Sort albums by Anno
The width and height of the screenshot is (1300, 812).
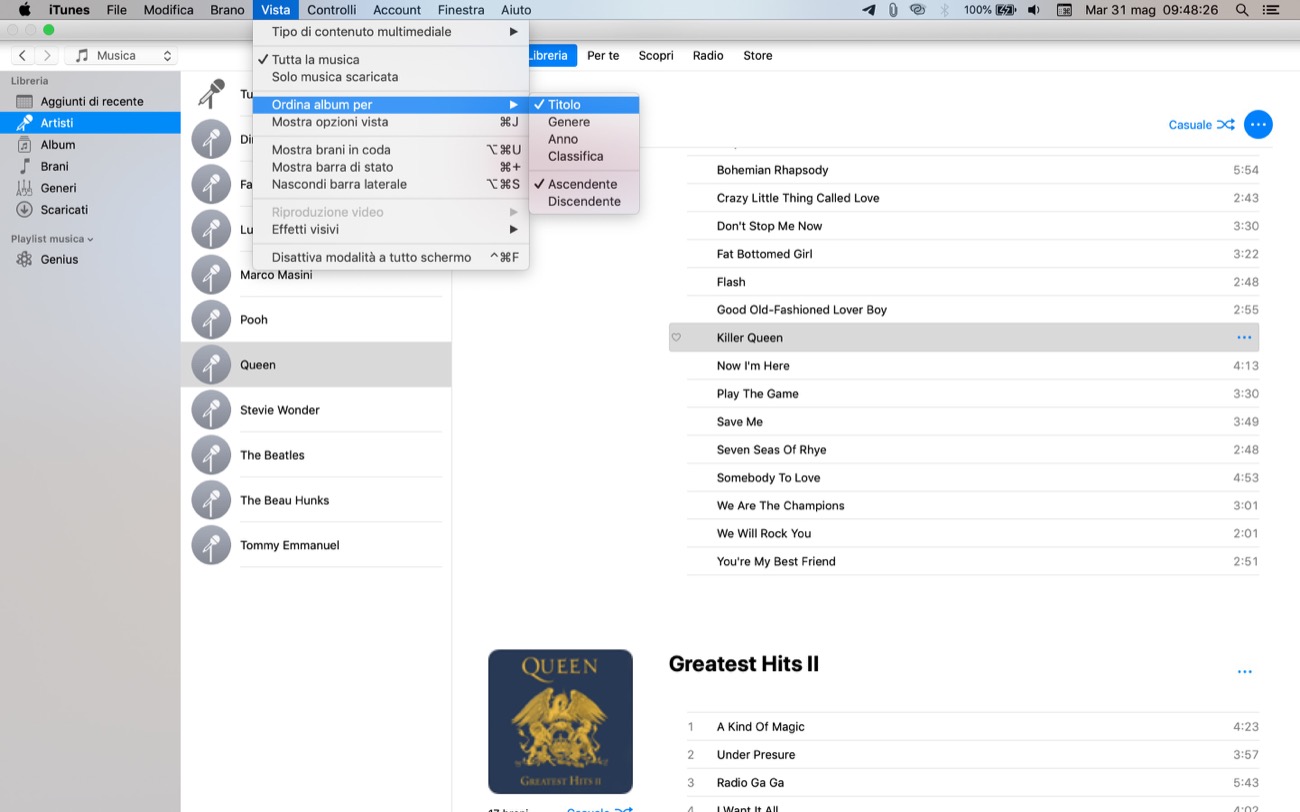tap(584, 139)
